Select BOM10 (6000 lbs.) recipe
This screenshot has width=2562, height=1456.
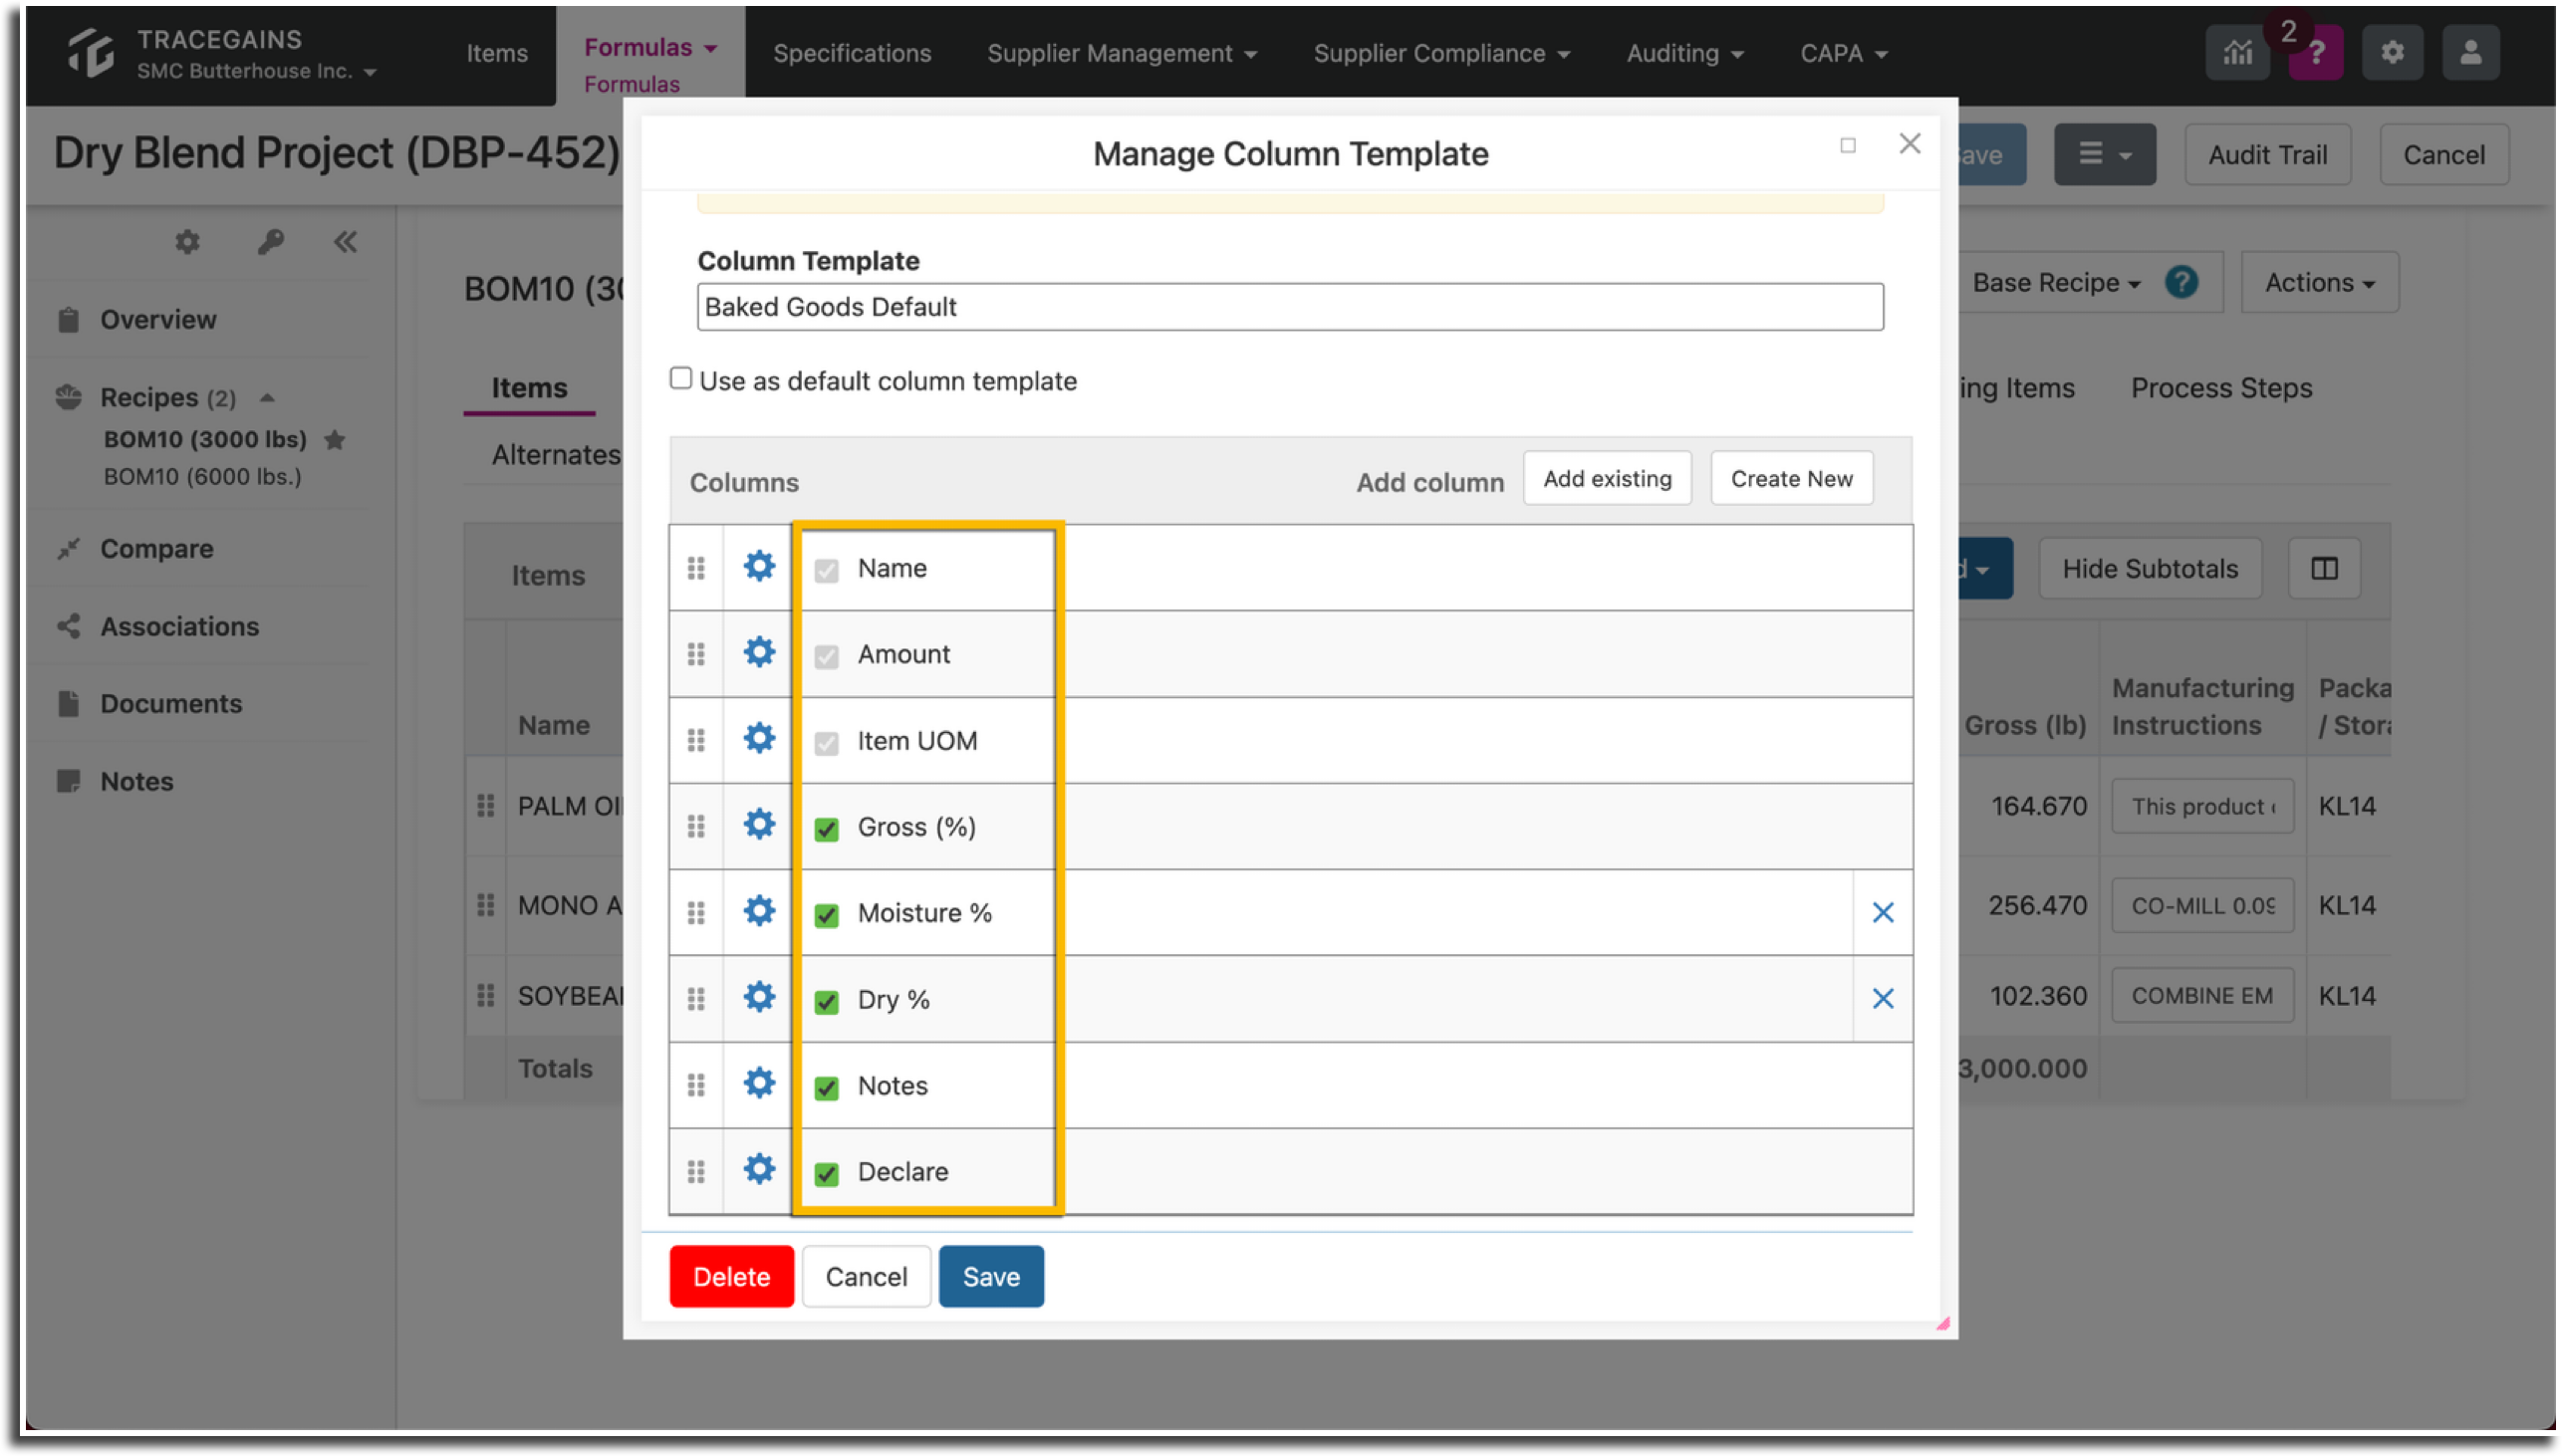[202, 477]
